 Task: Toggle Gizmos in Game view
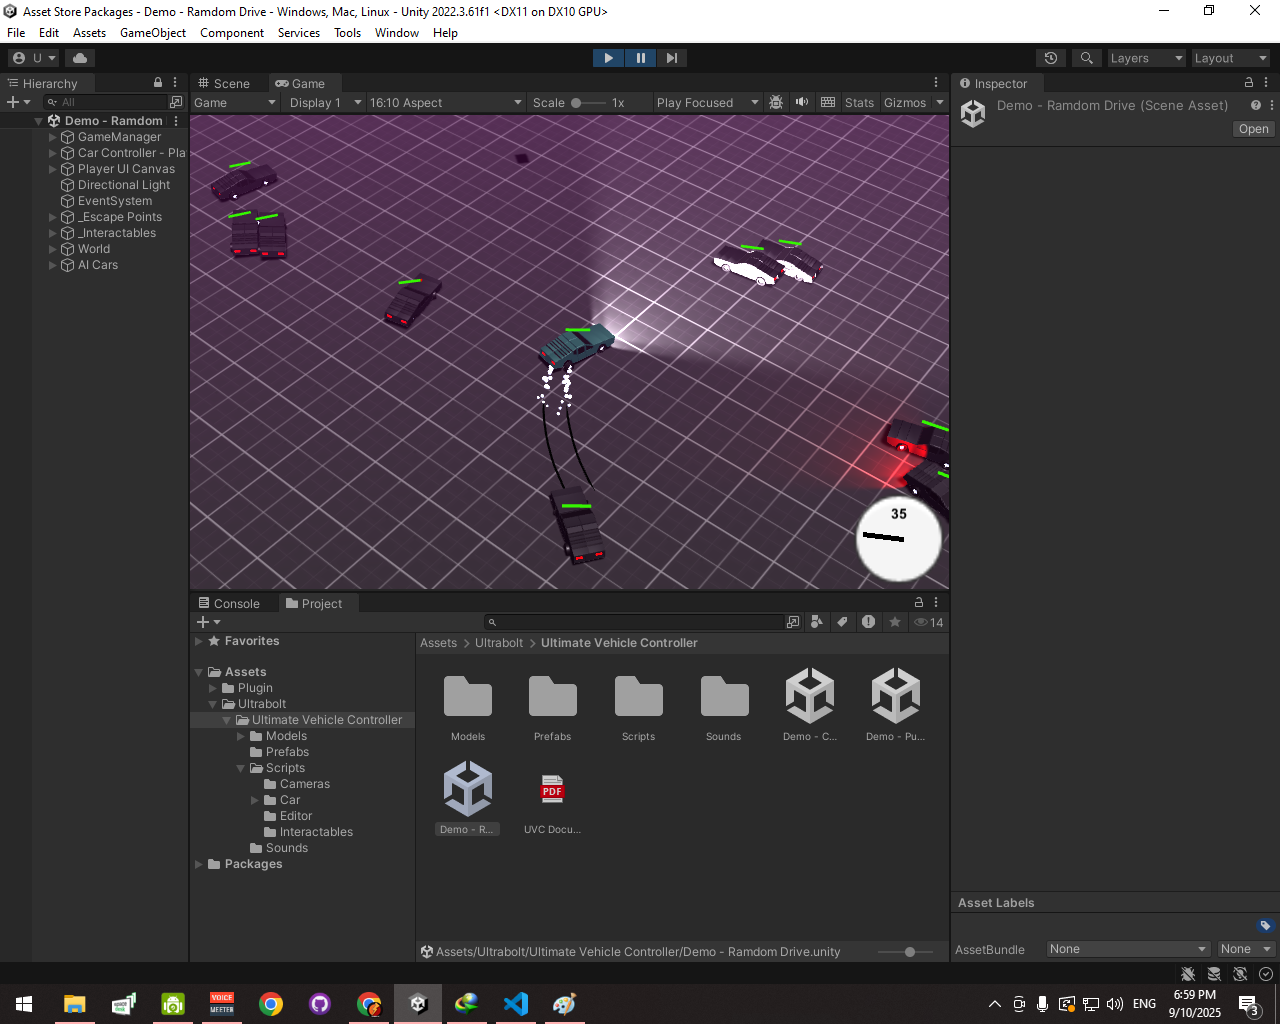pyautogui.click(x=904, y=103)
